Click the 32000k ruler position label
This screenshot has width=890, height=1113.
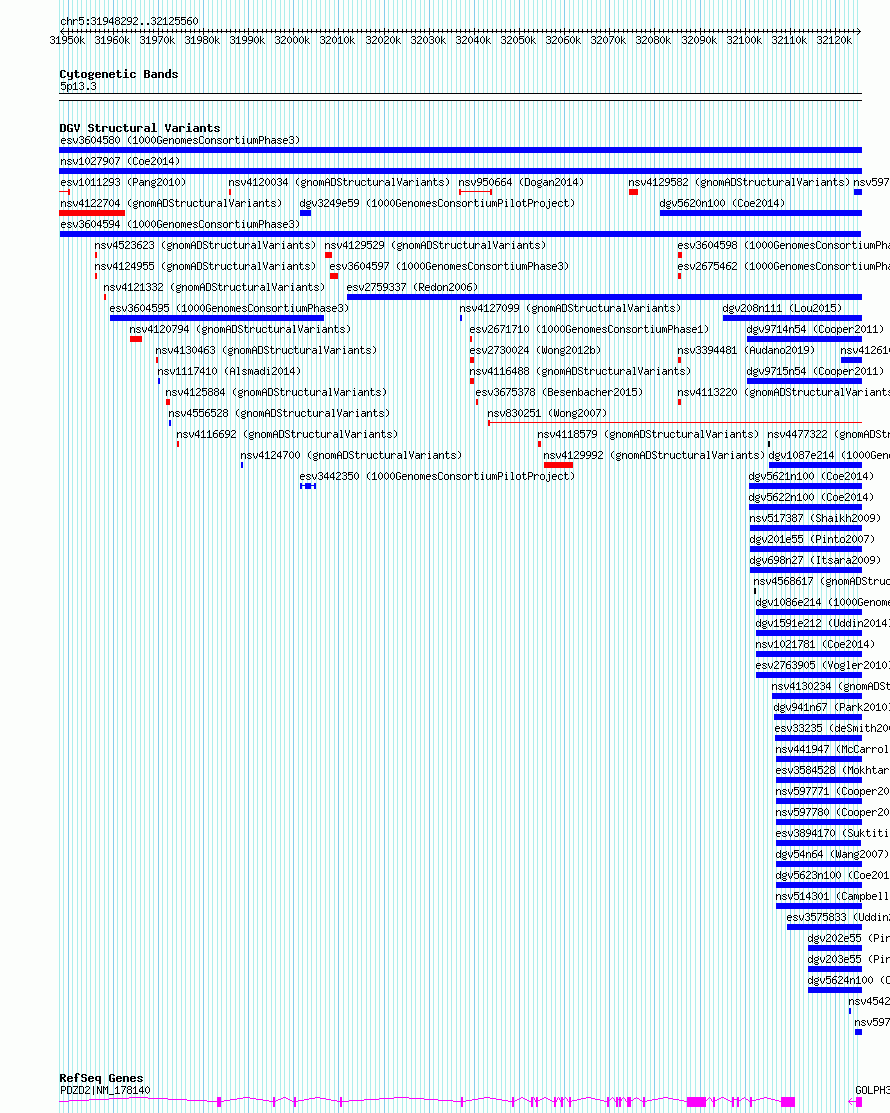[x=292, y=40]
